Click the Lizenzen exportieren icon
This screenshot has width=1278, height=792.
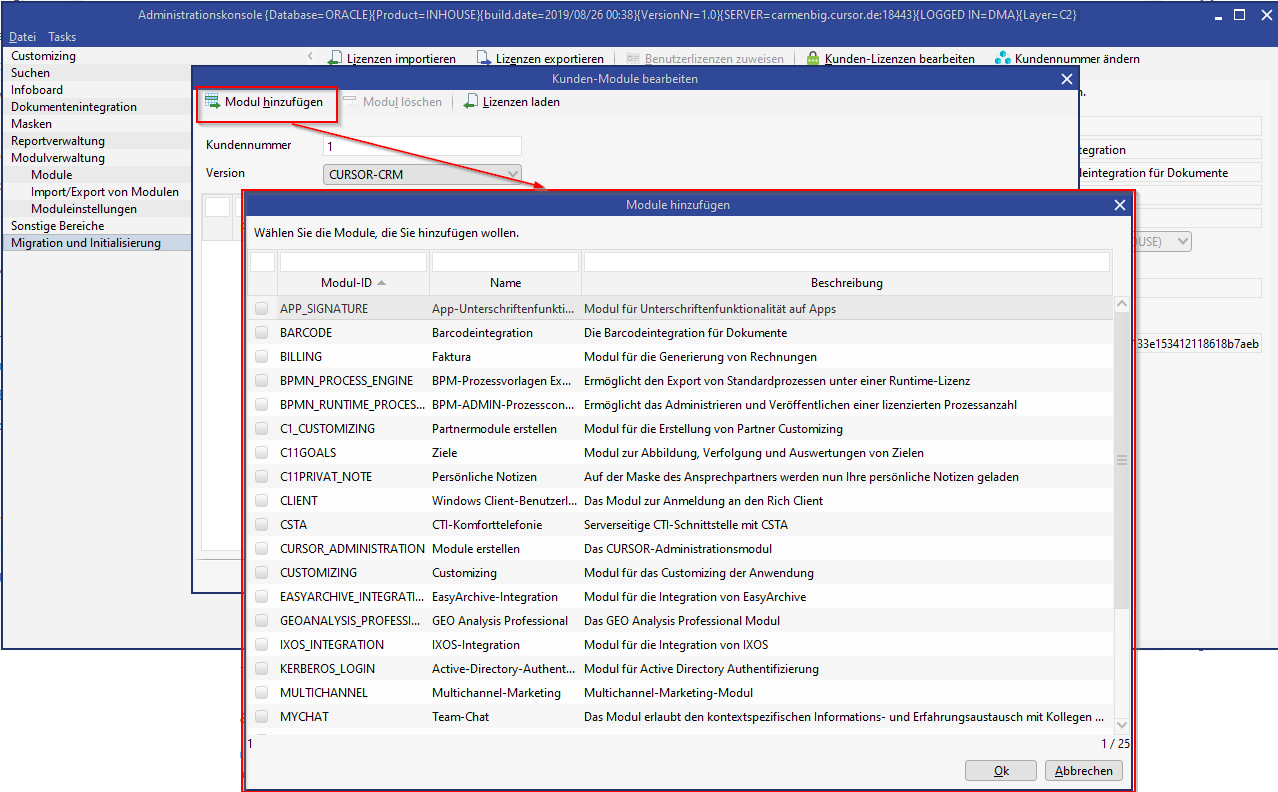(484, 59)
